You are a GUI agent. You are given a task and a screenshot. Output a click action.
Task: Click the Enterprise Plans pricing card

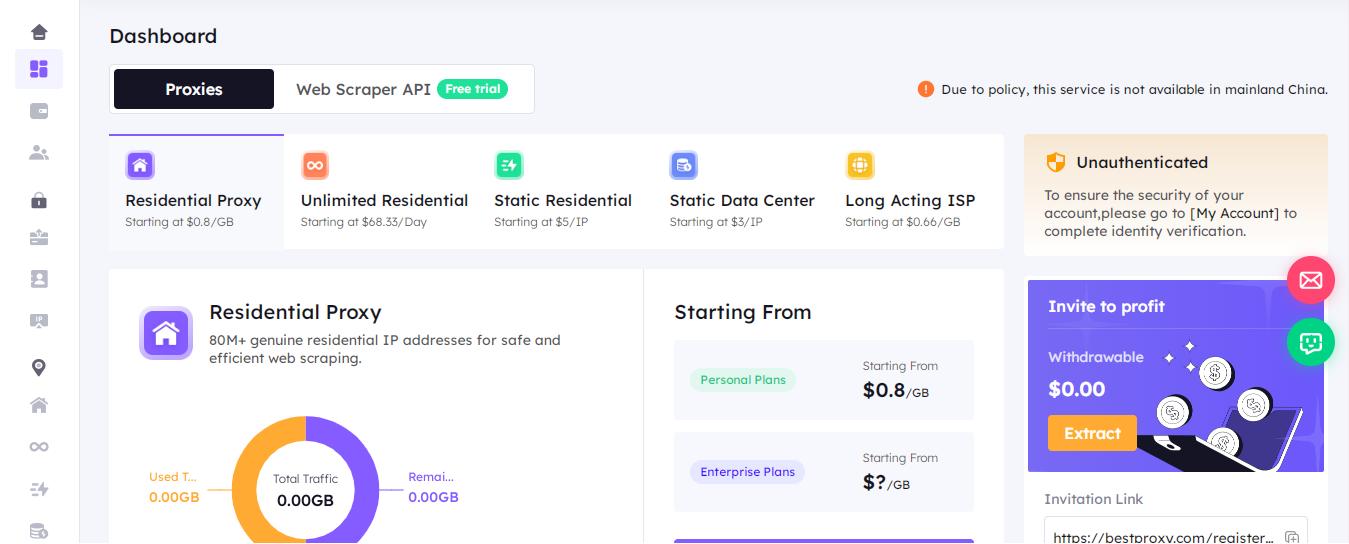tap(823, 472)
